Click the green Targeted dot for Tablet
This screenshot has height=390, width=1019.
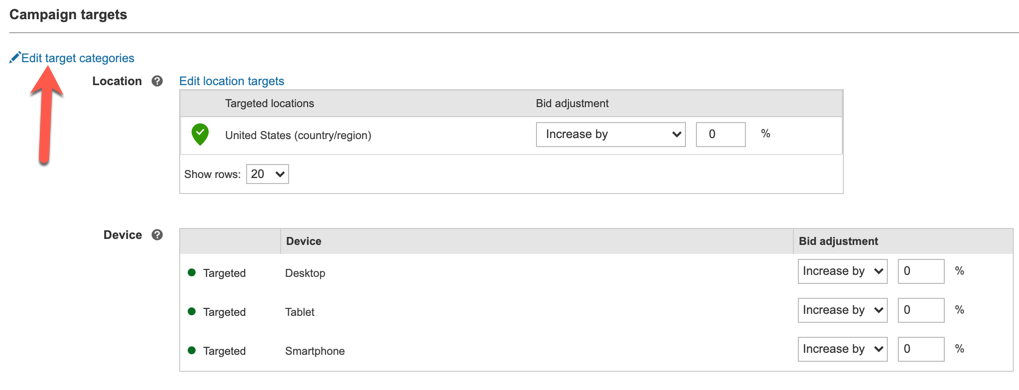click(192, 312)
